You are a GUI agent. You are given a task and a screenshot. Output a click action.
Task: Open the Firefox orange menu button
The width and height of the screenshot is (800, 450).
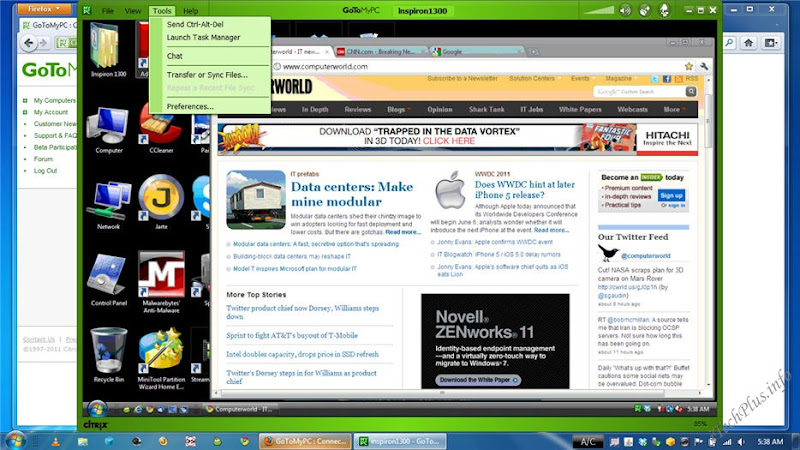(x=44, y=9)
